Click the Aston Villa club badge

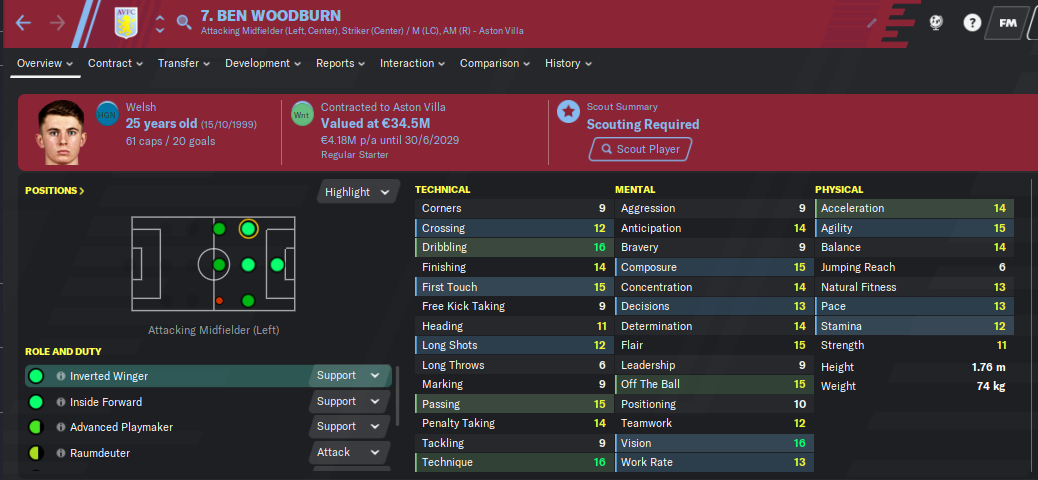[126, 23]
